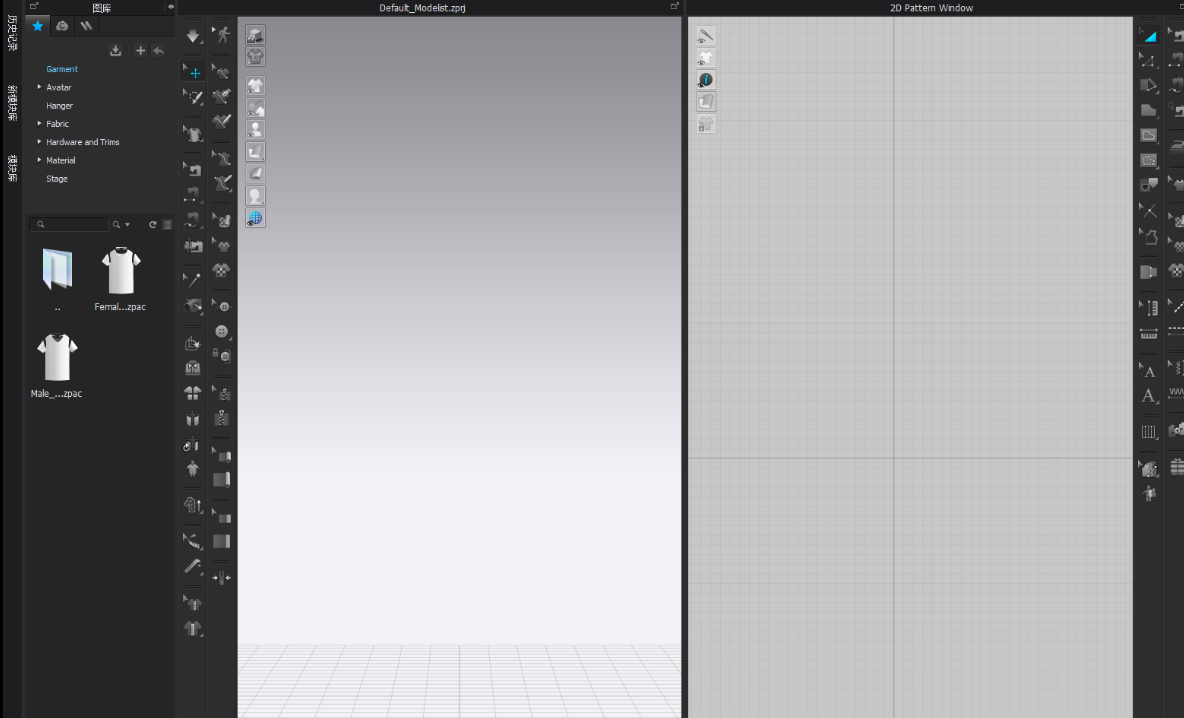Image resolution: width=1184 pixels, height=718 pixels.
Task: Select the large A text tool in 2D toolbar
Action: 1149,397
